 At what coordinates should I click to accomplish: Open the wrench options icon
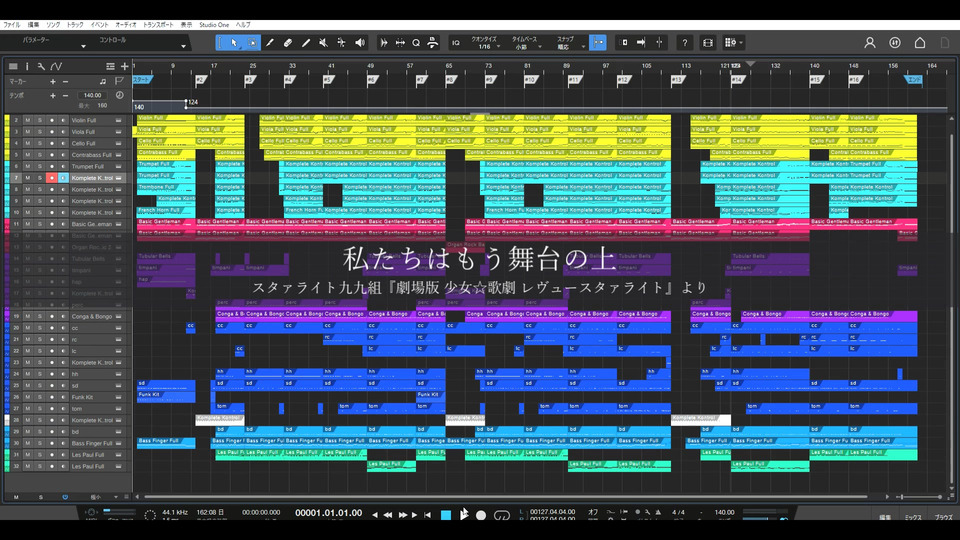41,66
